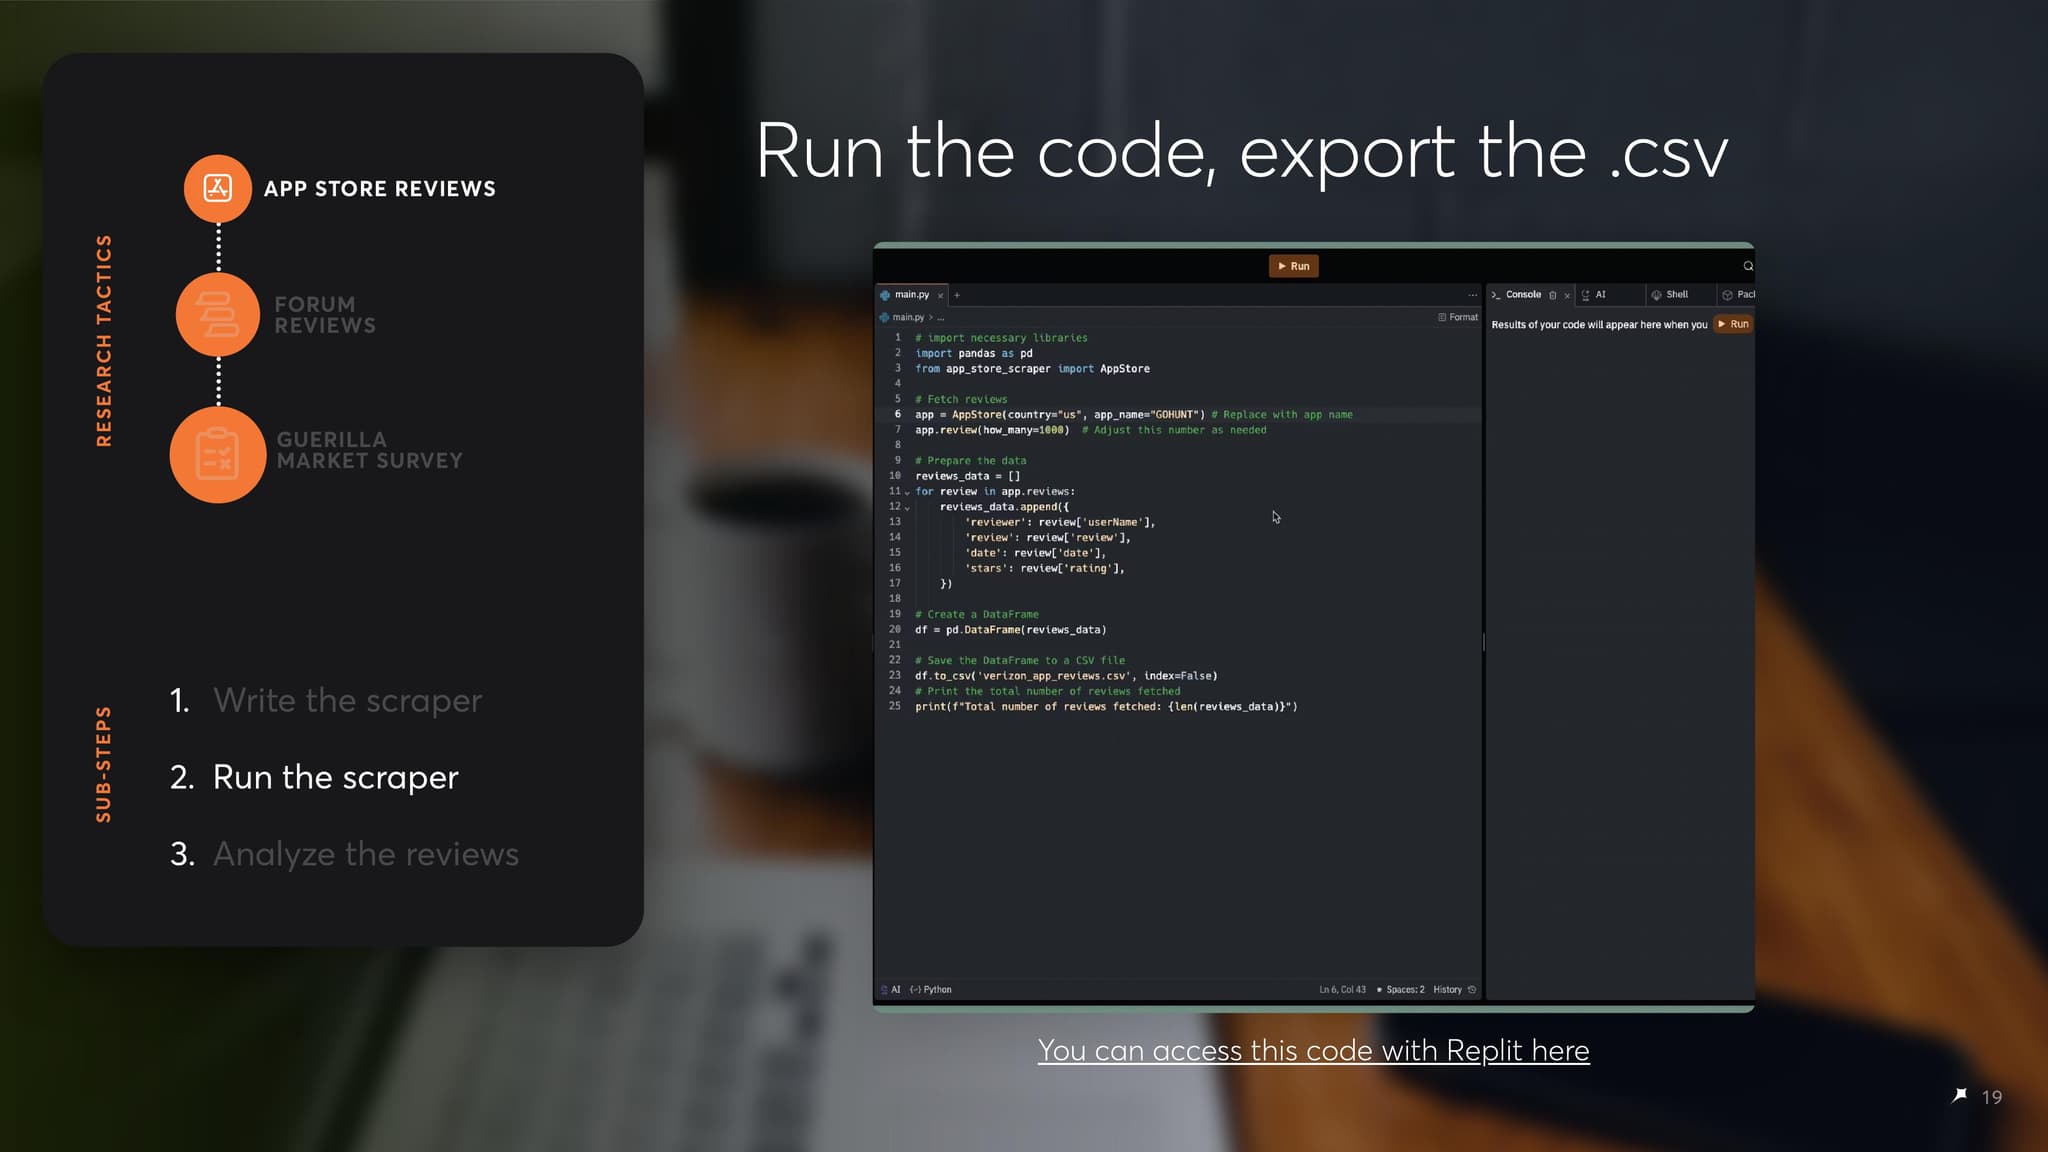Image resolution: width=2048 pixels, height=1152 pixels.
Task: Open the Shell tab
Action: click(x=1670, y=295)
